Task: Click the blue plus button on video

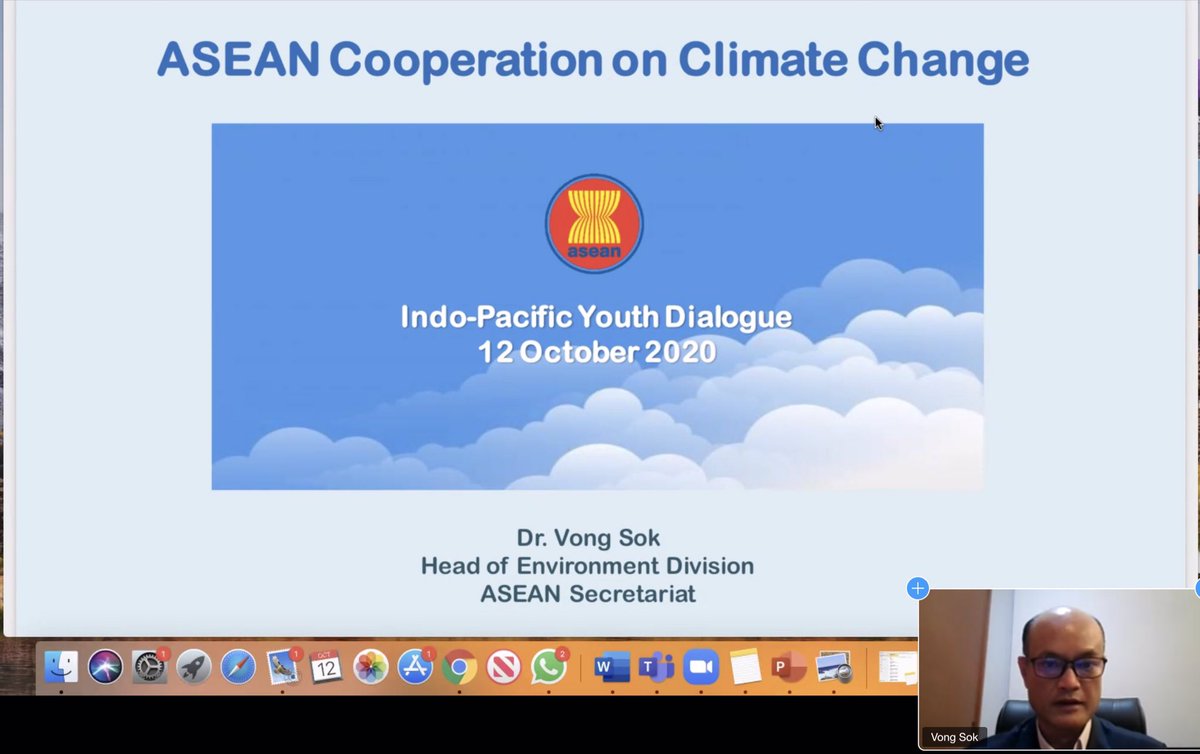Action: click(x=918, y=588)
